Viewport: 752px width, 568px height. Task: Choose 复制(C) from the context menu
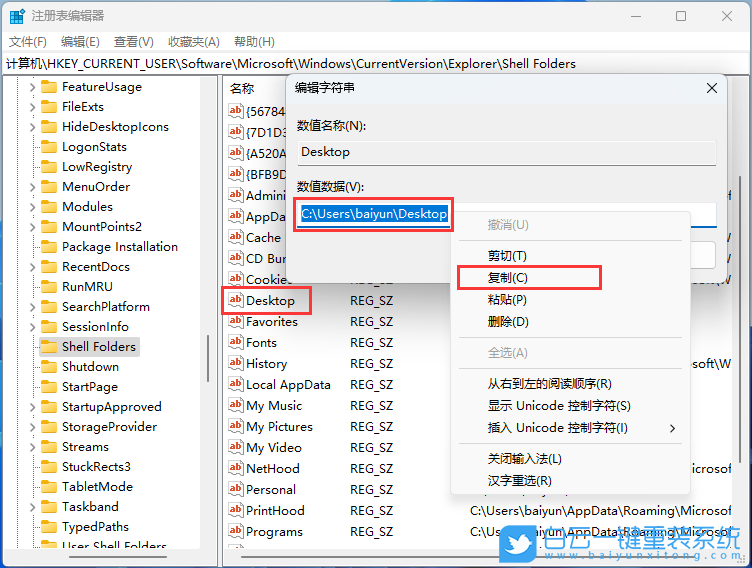[x=508, y=278]
